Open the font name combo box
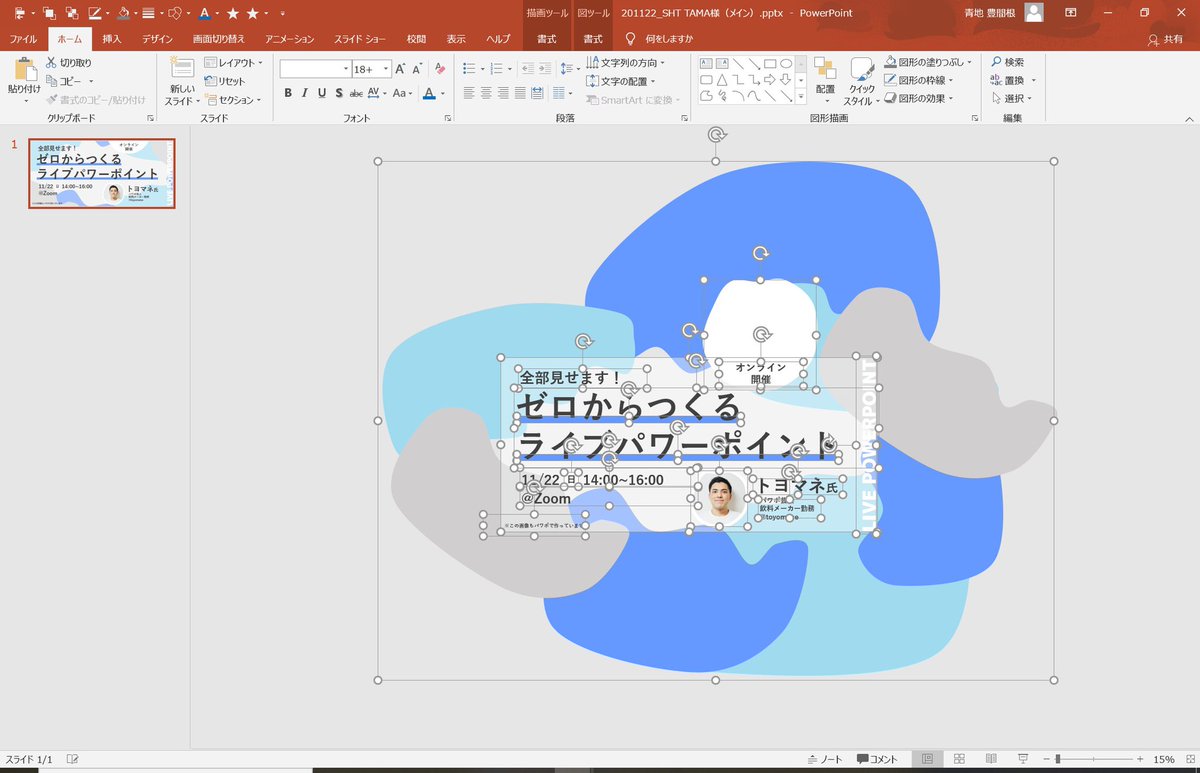1200x773 pixels. [x=315, y=69]
